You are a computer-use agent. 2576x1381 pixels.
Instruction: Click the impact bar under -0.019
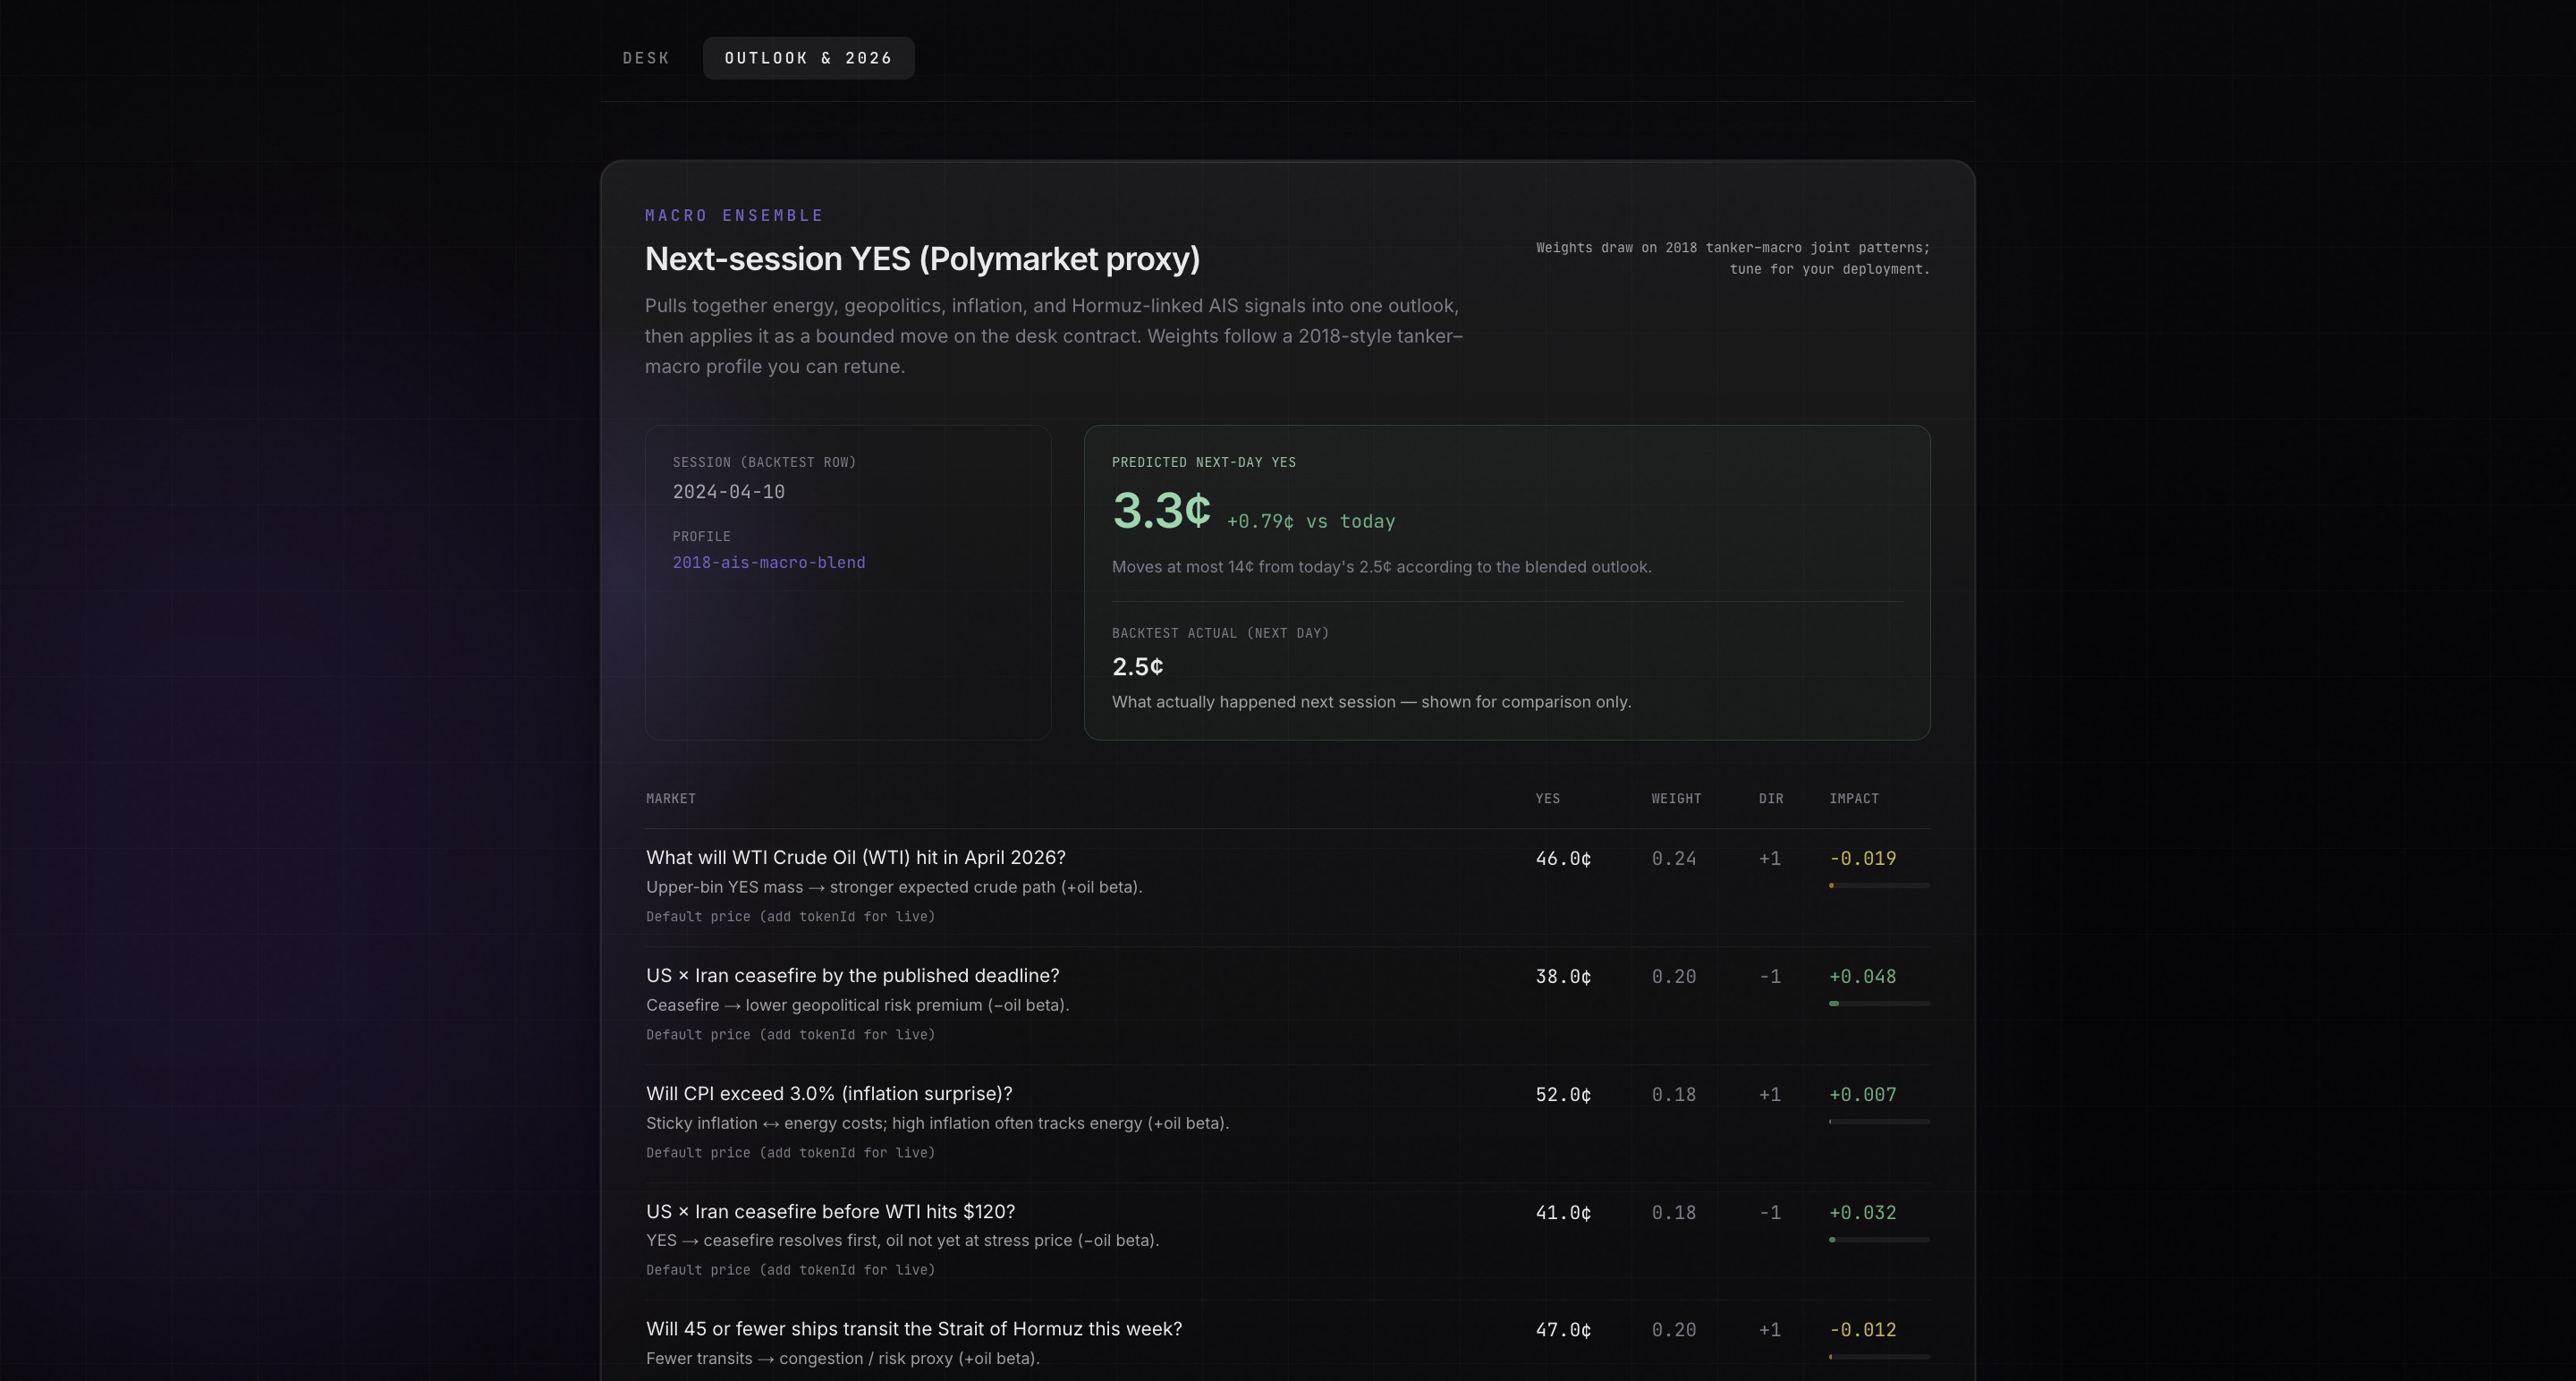1878,886
